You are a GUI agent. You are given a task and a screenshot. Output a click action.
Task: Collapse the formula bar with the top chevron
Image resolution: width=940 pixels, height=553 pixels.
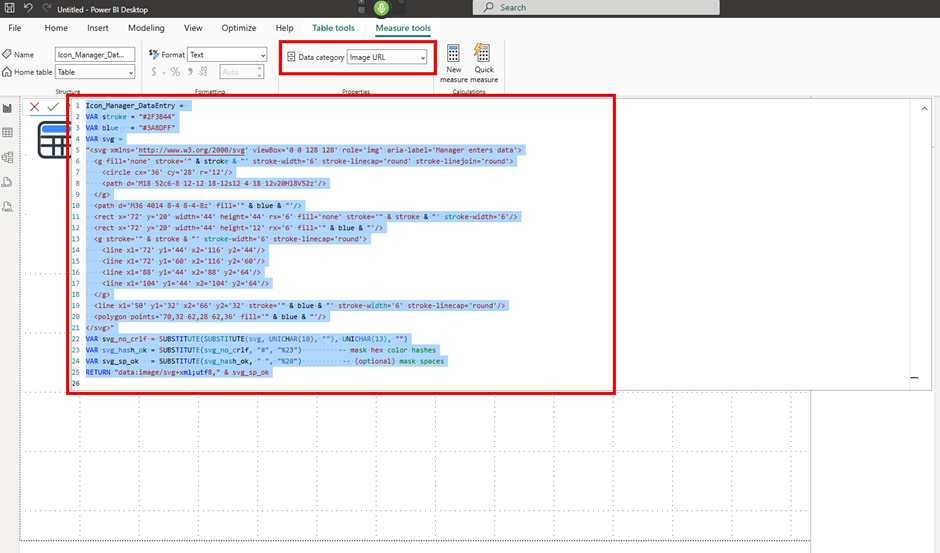[924, 109]
